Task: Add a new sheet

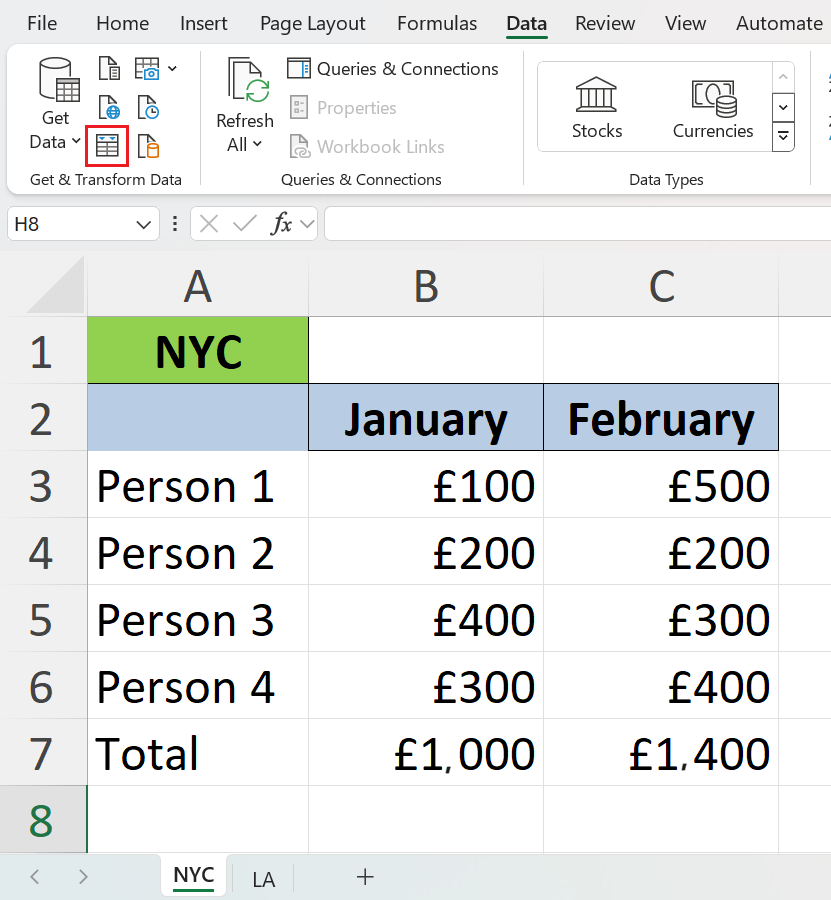Action: click(365, 877)
